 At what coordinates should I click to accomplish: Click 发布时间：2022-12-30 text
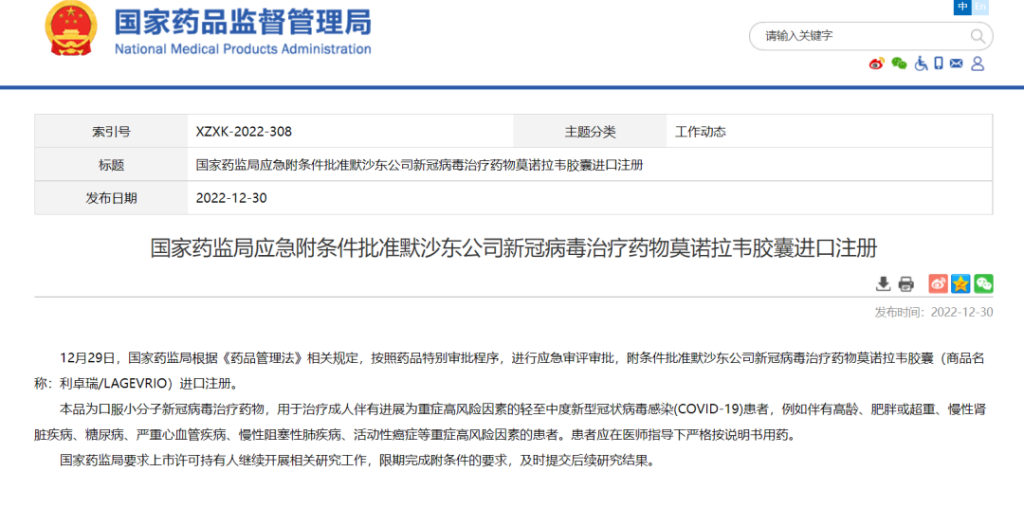click(934, 312)
